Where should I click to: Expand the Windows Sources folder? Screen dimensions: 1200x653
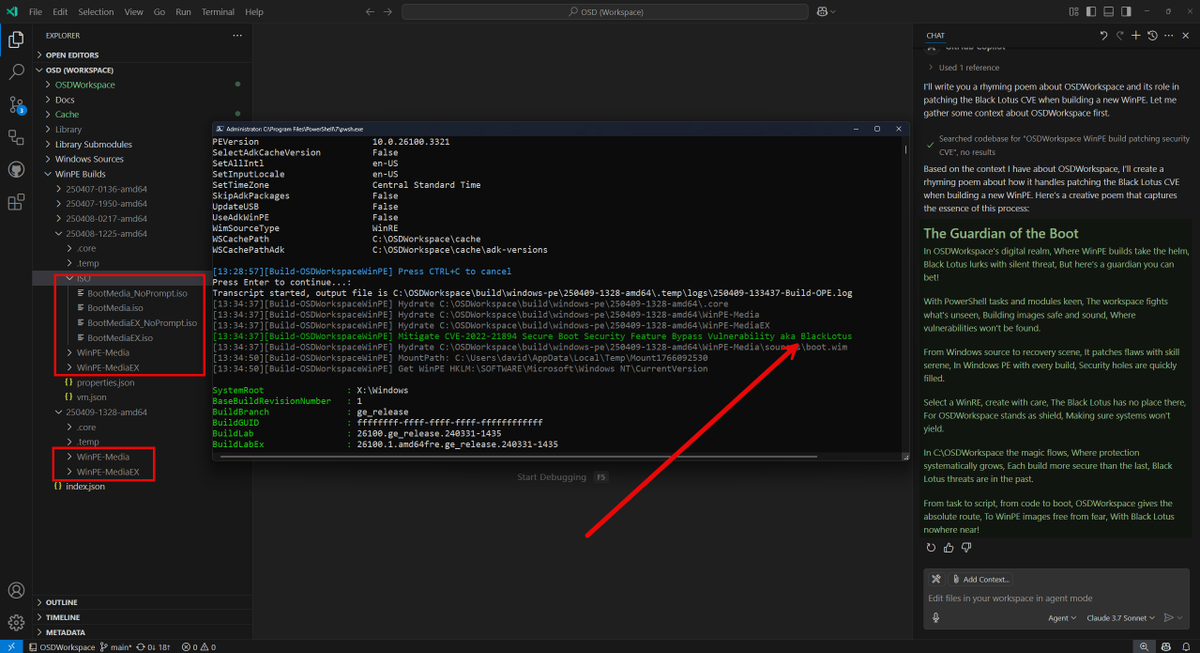(x=89, y=159)
